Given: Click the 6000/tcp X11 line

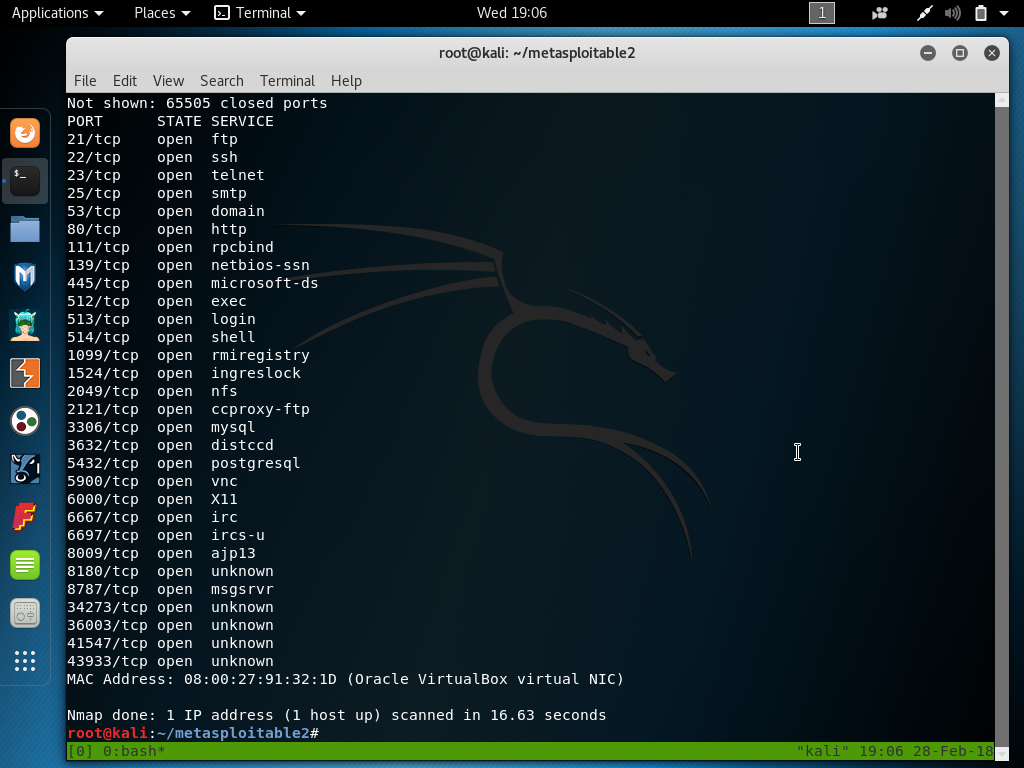Looking at the screenshot, I should 152,499.
